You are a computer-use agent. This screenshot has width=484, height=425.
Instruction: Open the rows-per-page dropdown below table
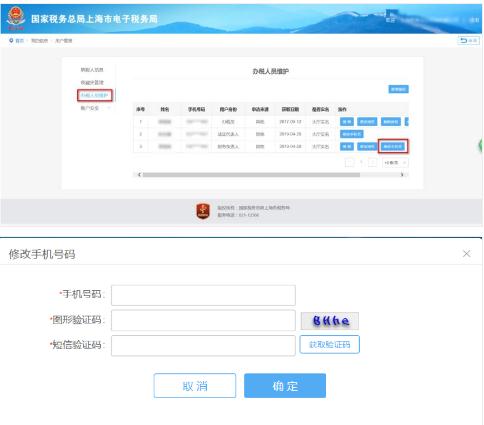coord(395,163)
